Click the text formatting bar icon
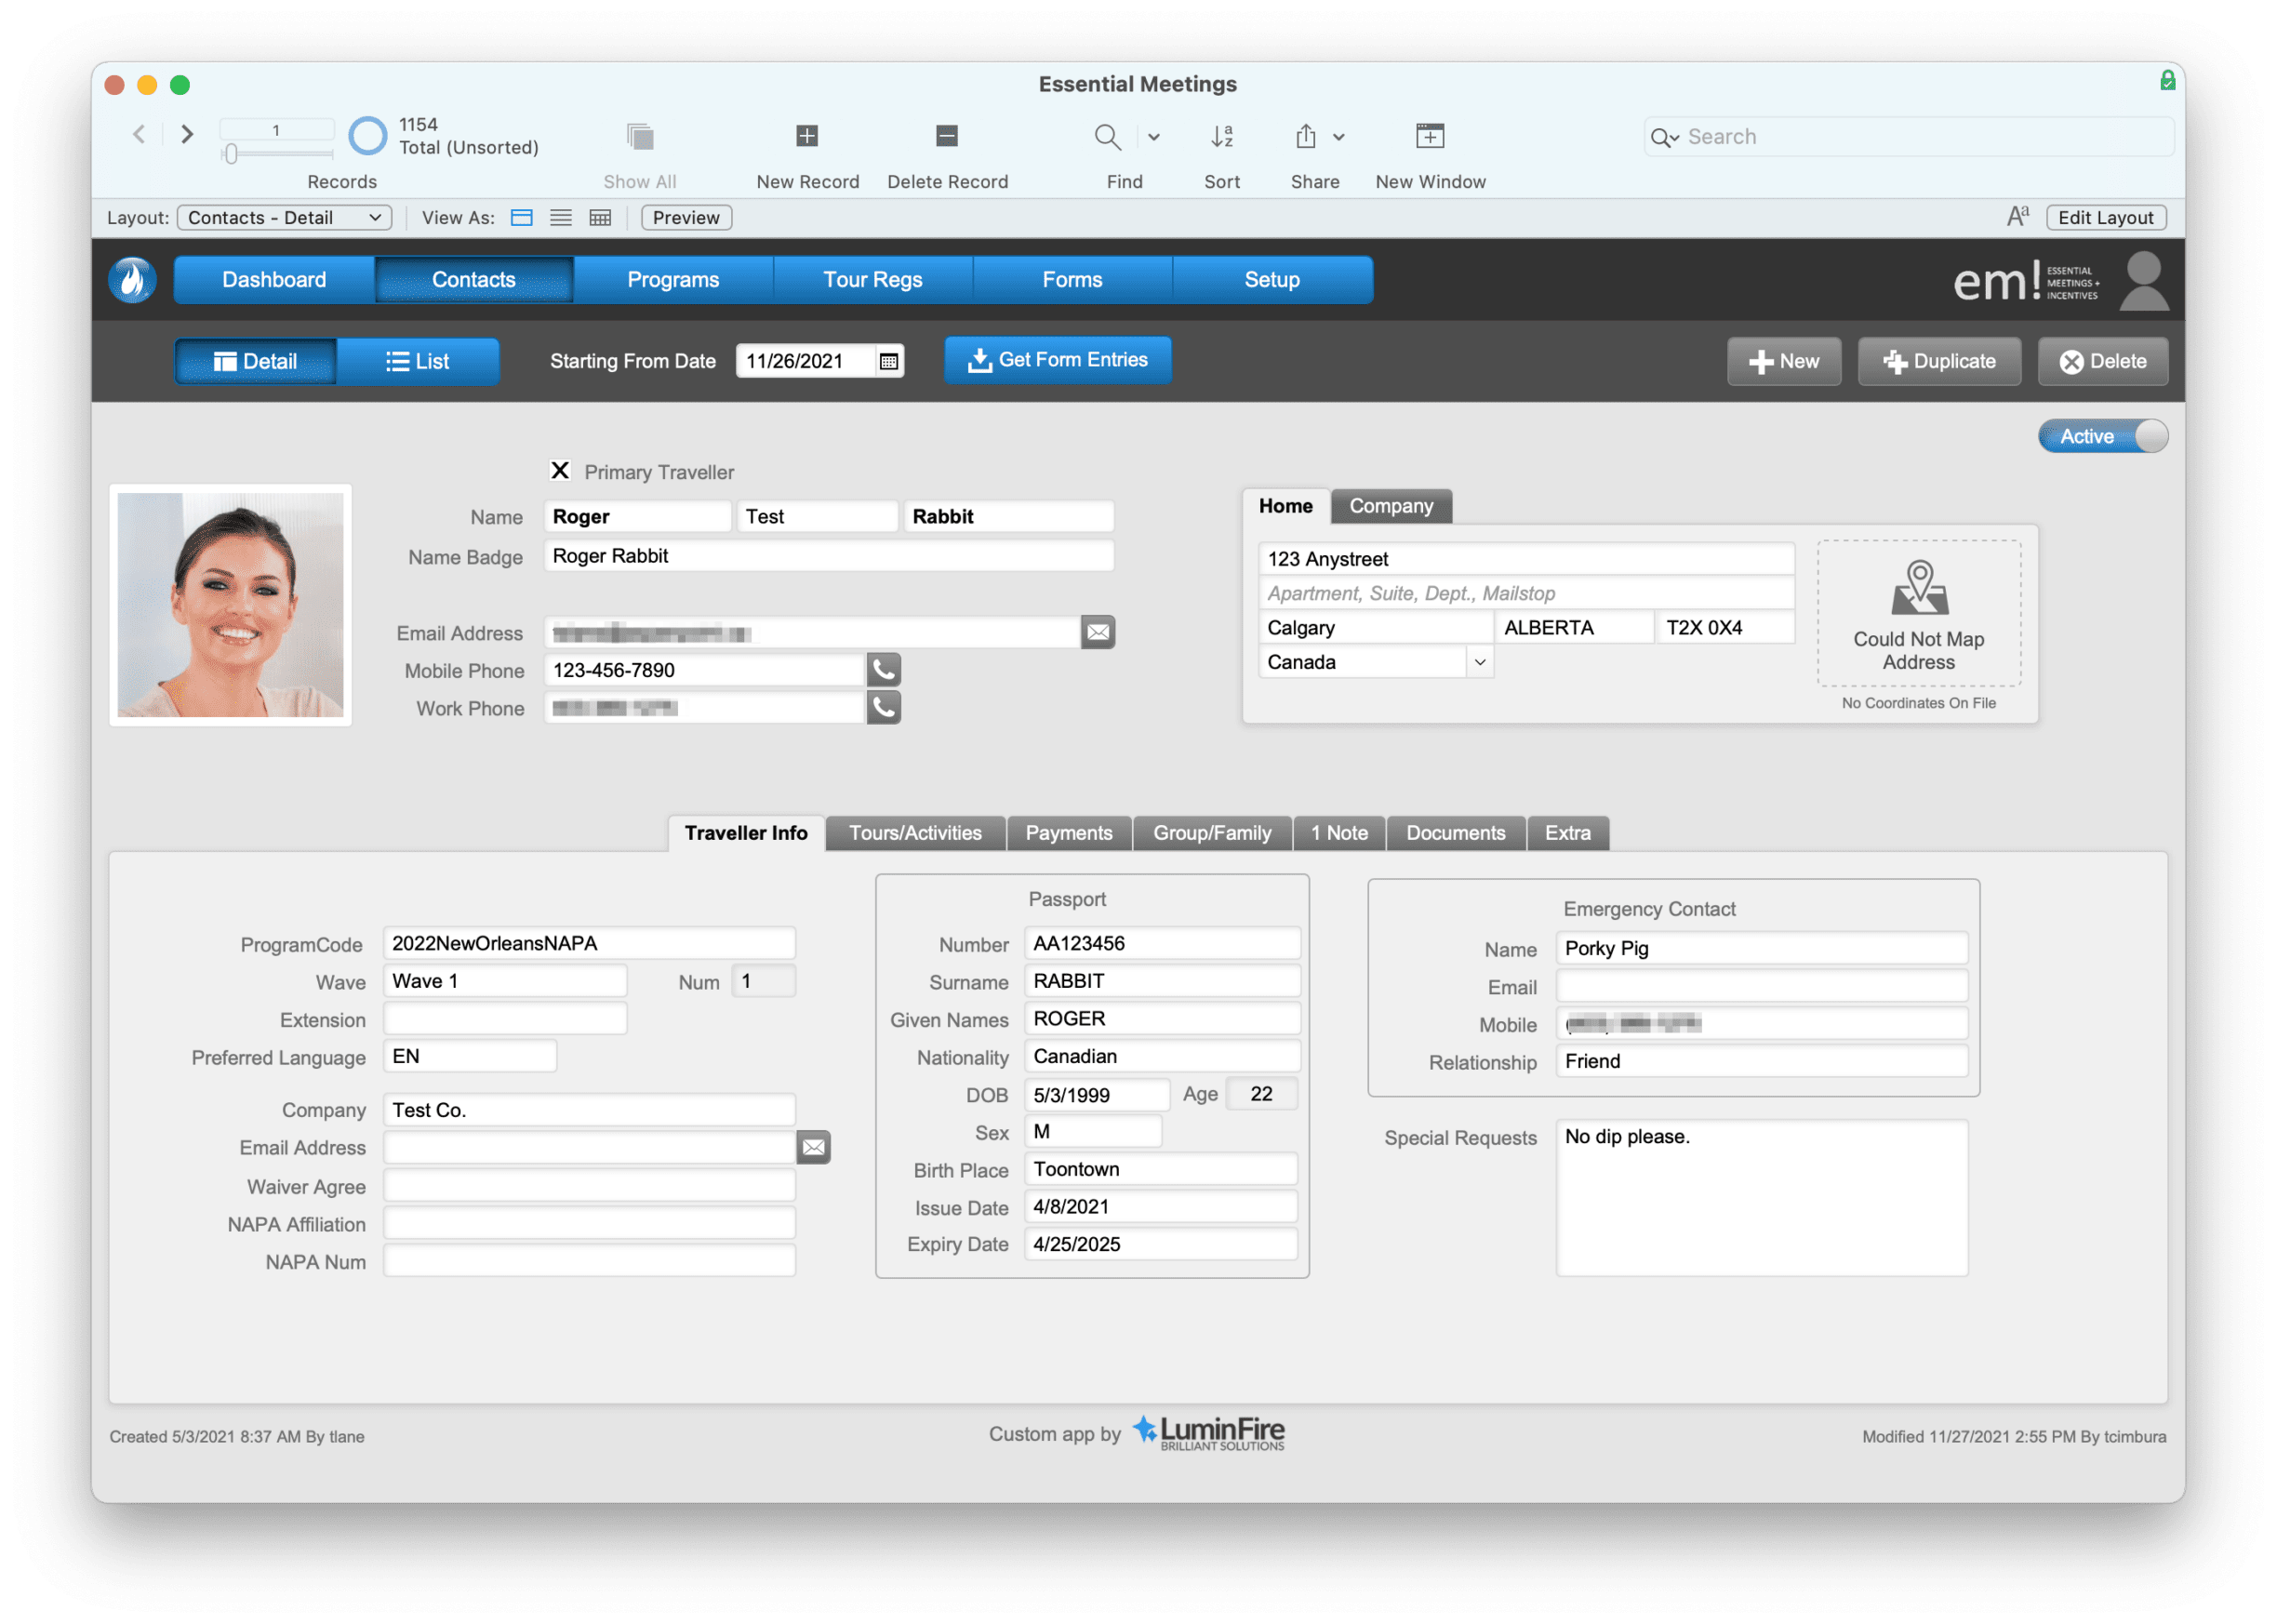2277x1624 pixels. tap(2017, 217)
